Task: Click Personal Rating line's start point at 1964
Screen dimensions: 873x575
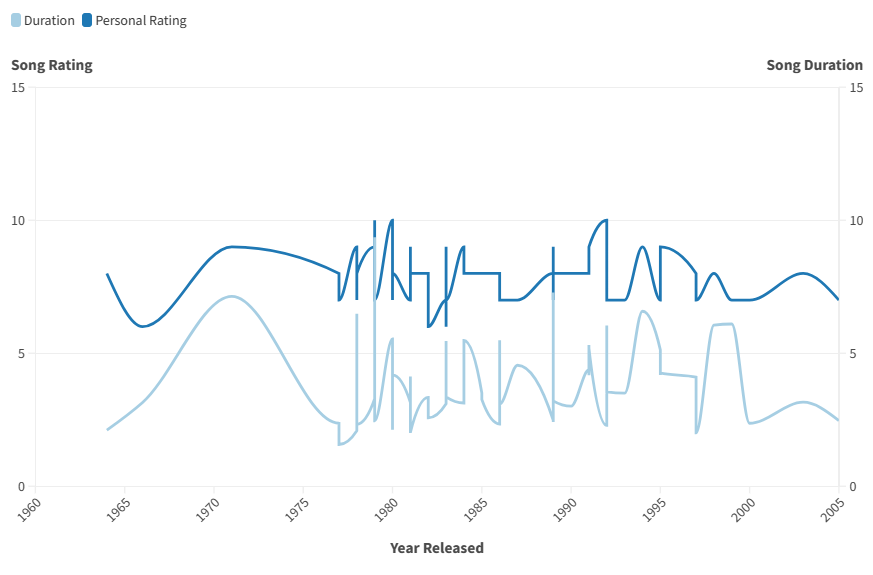Action: [107, 274]
